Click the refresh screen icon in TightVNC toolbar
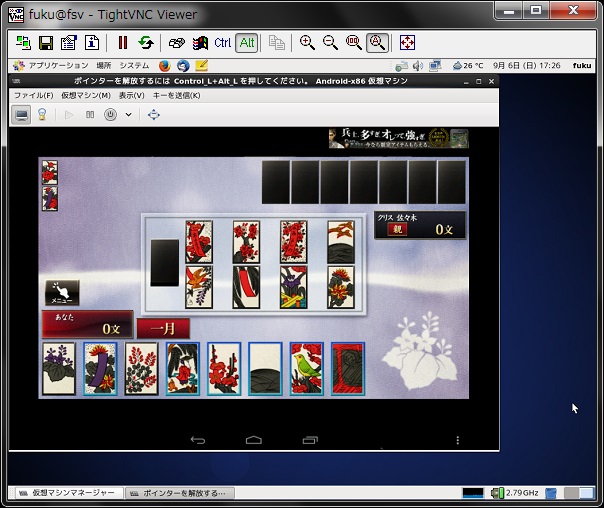Image resolution: width=604 pixels, height=508 pixels. pyautogui.click(x=146, y=42)
